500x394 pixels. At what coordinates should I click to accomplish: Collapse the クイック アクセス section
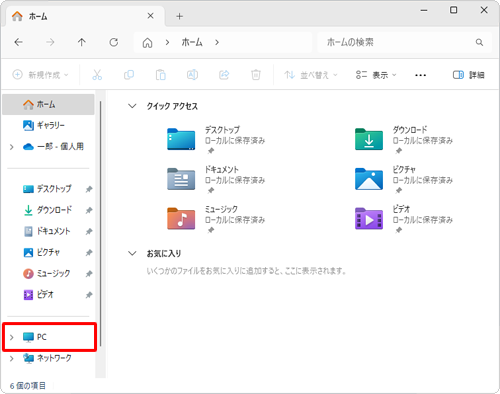click(x=132, y=106)
